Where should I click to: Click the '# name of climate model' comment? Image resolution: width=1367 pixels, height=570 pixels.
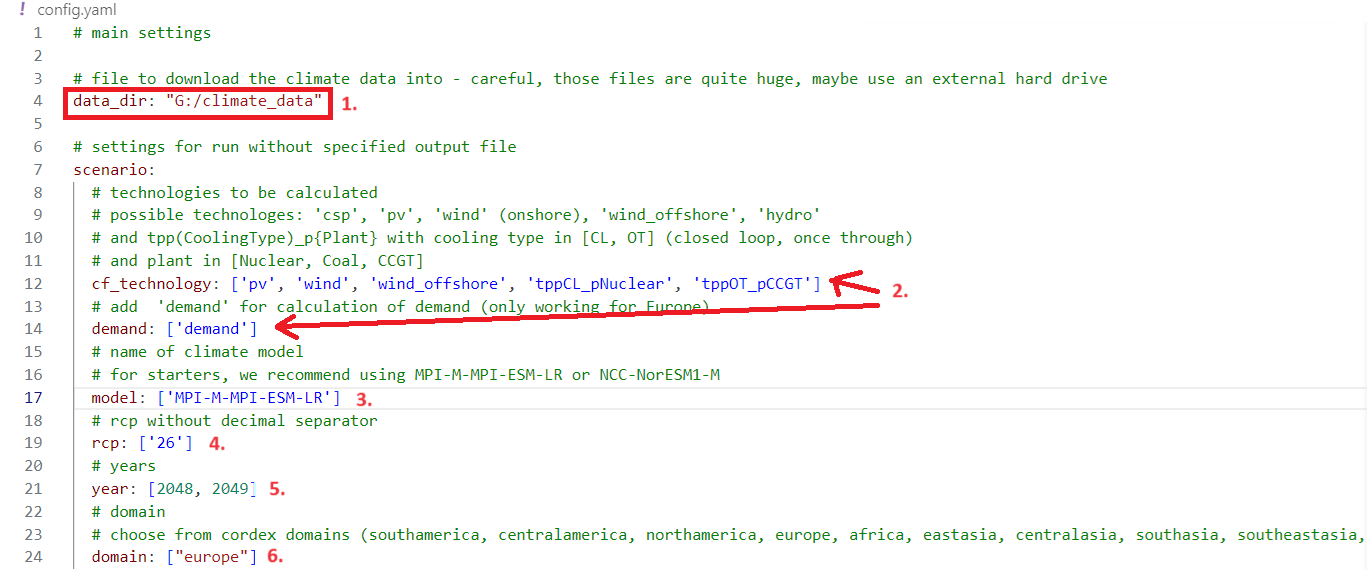(x=197, y=352)
